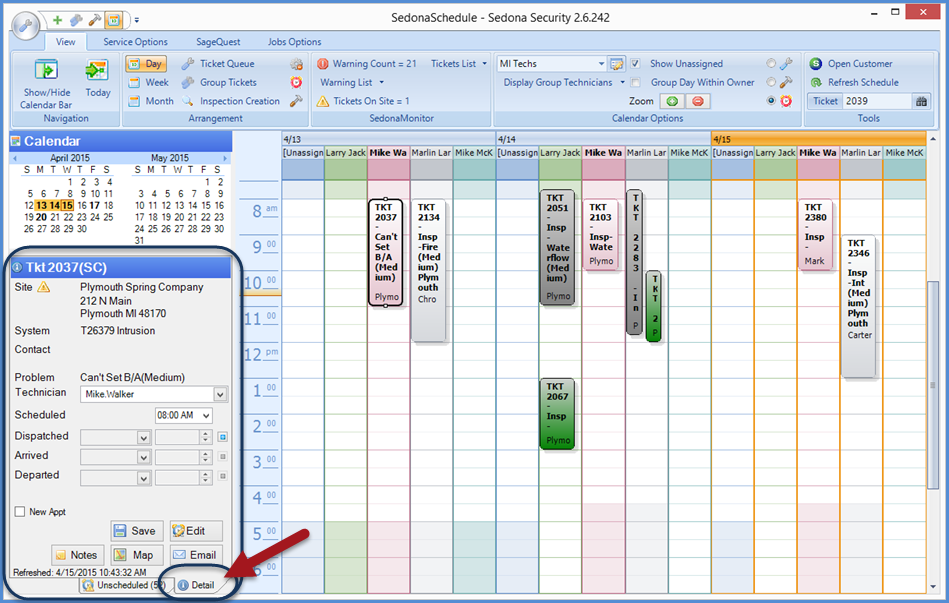949x603 pixels.
Task: Check the New Appt checkbox
Action: click(x=20, y=512)
